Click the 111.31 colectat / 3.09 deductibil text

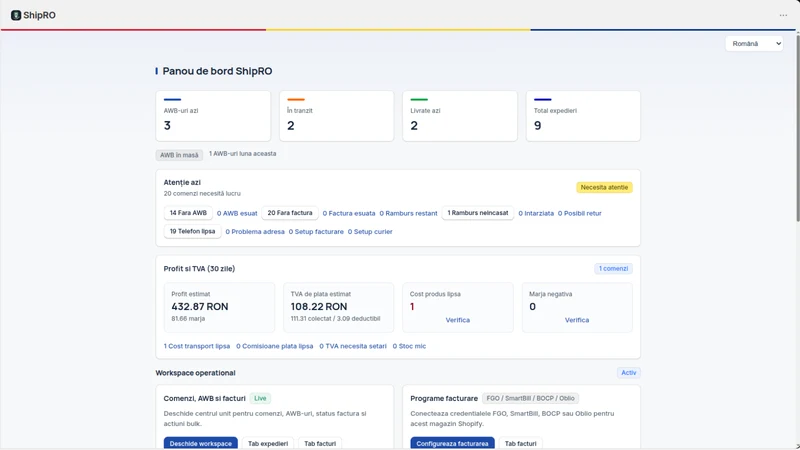[x=335, y=318]
